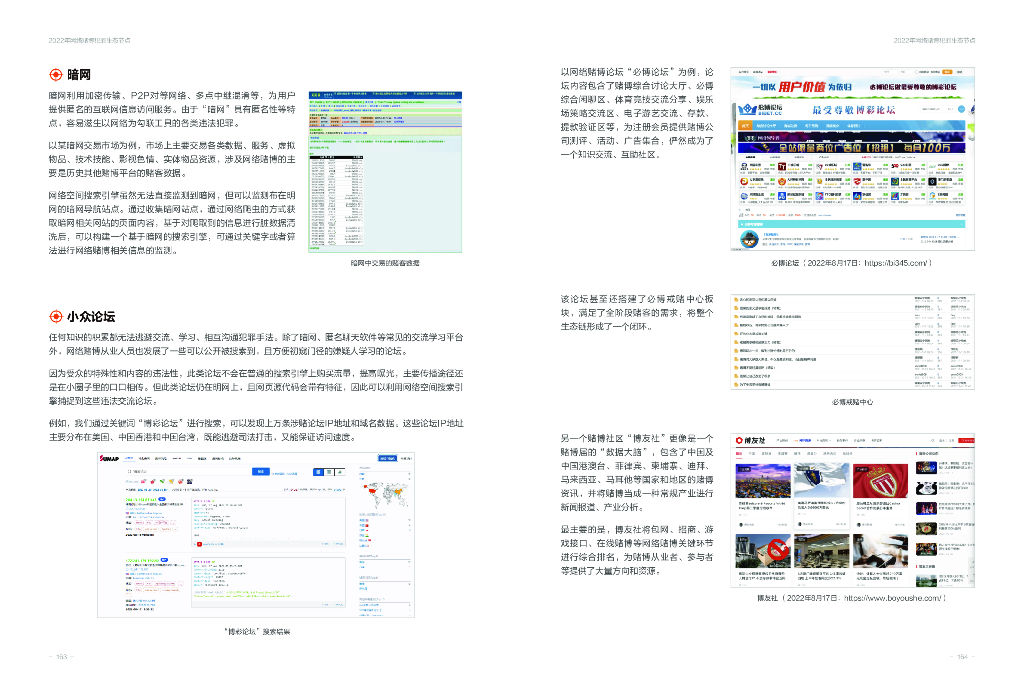The image size is (1024, 695).
Task: Open the 必博戒赌中心 thread list screenshot
Action: click(x=852, y=342)
